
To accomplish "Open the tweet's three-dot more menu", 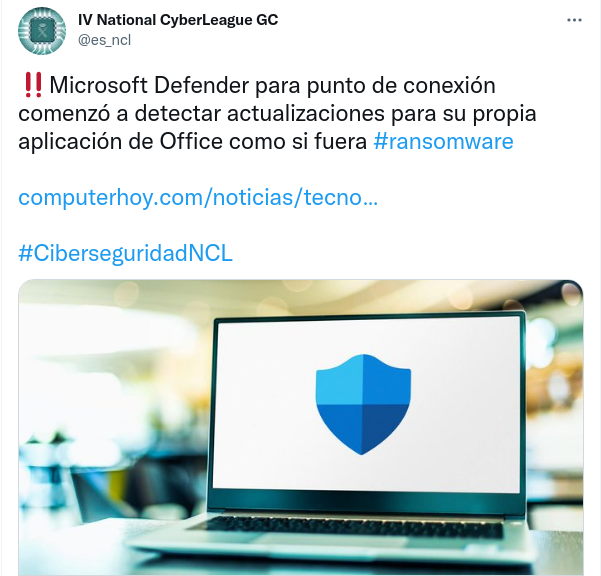I will point(574,20).
